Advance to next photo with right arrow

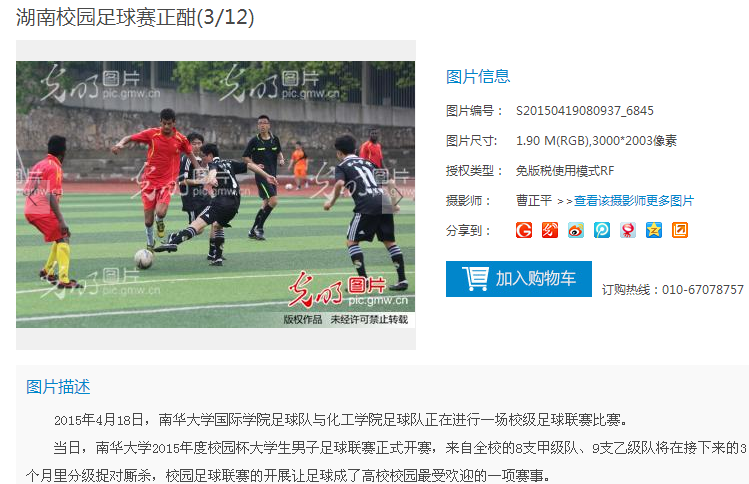(397, 195)
